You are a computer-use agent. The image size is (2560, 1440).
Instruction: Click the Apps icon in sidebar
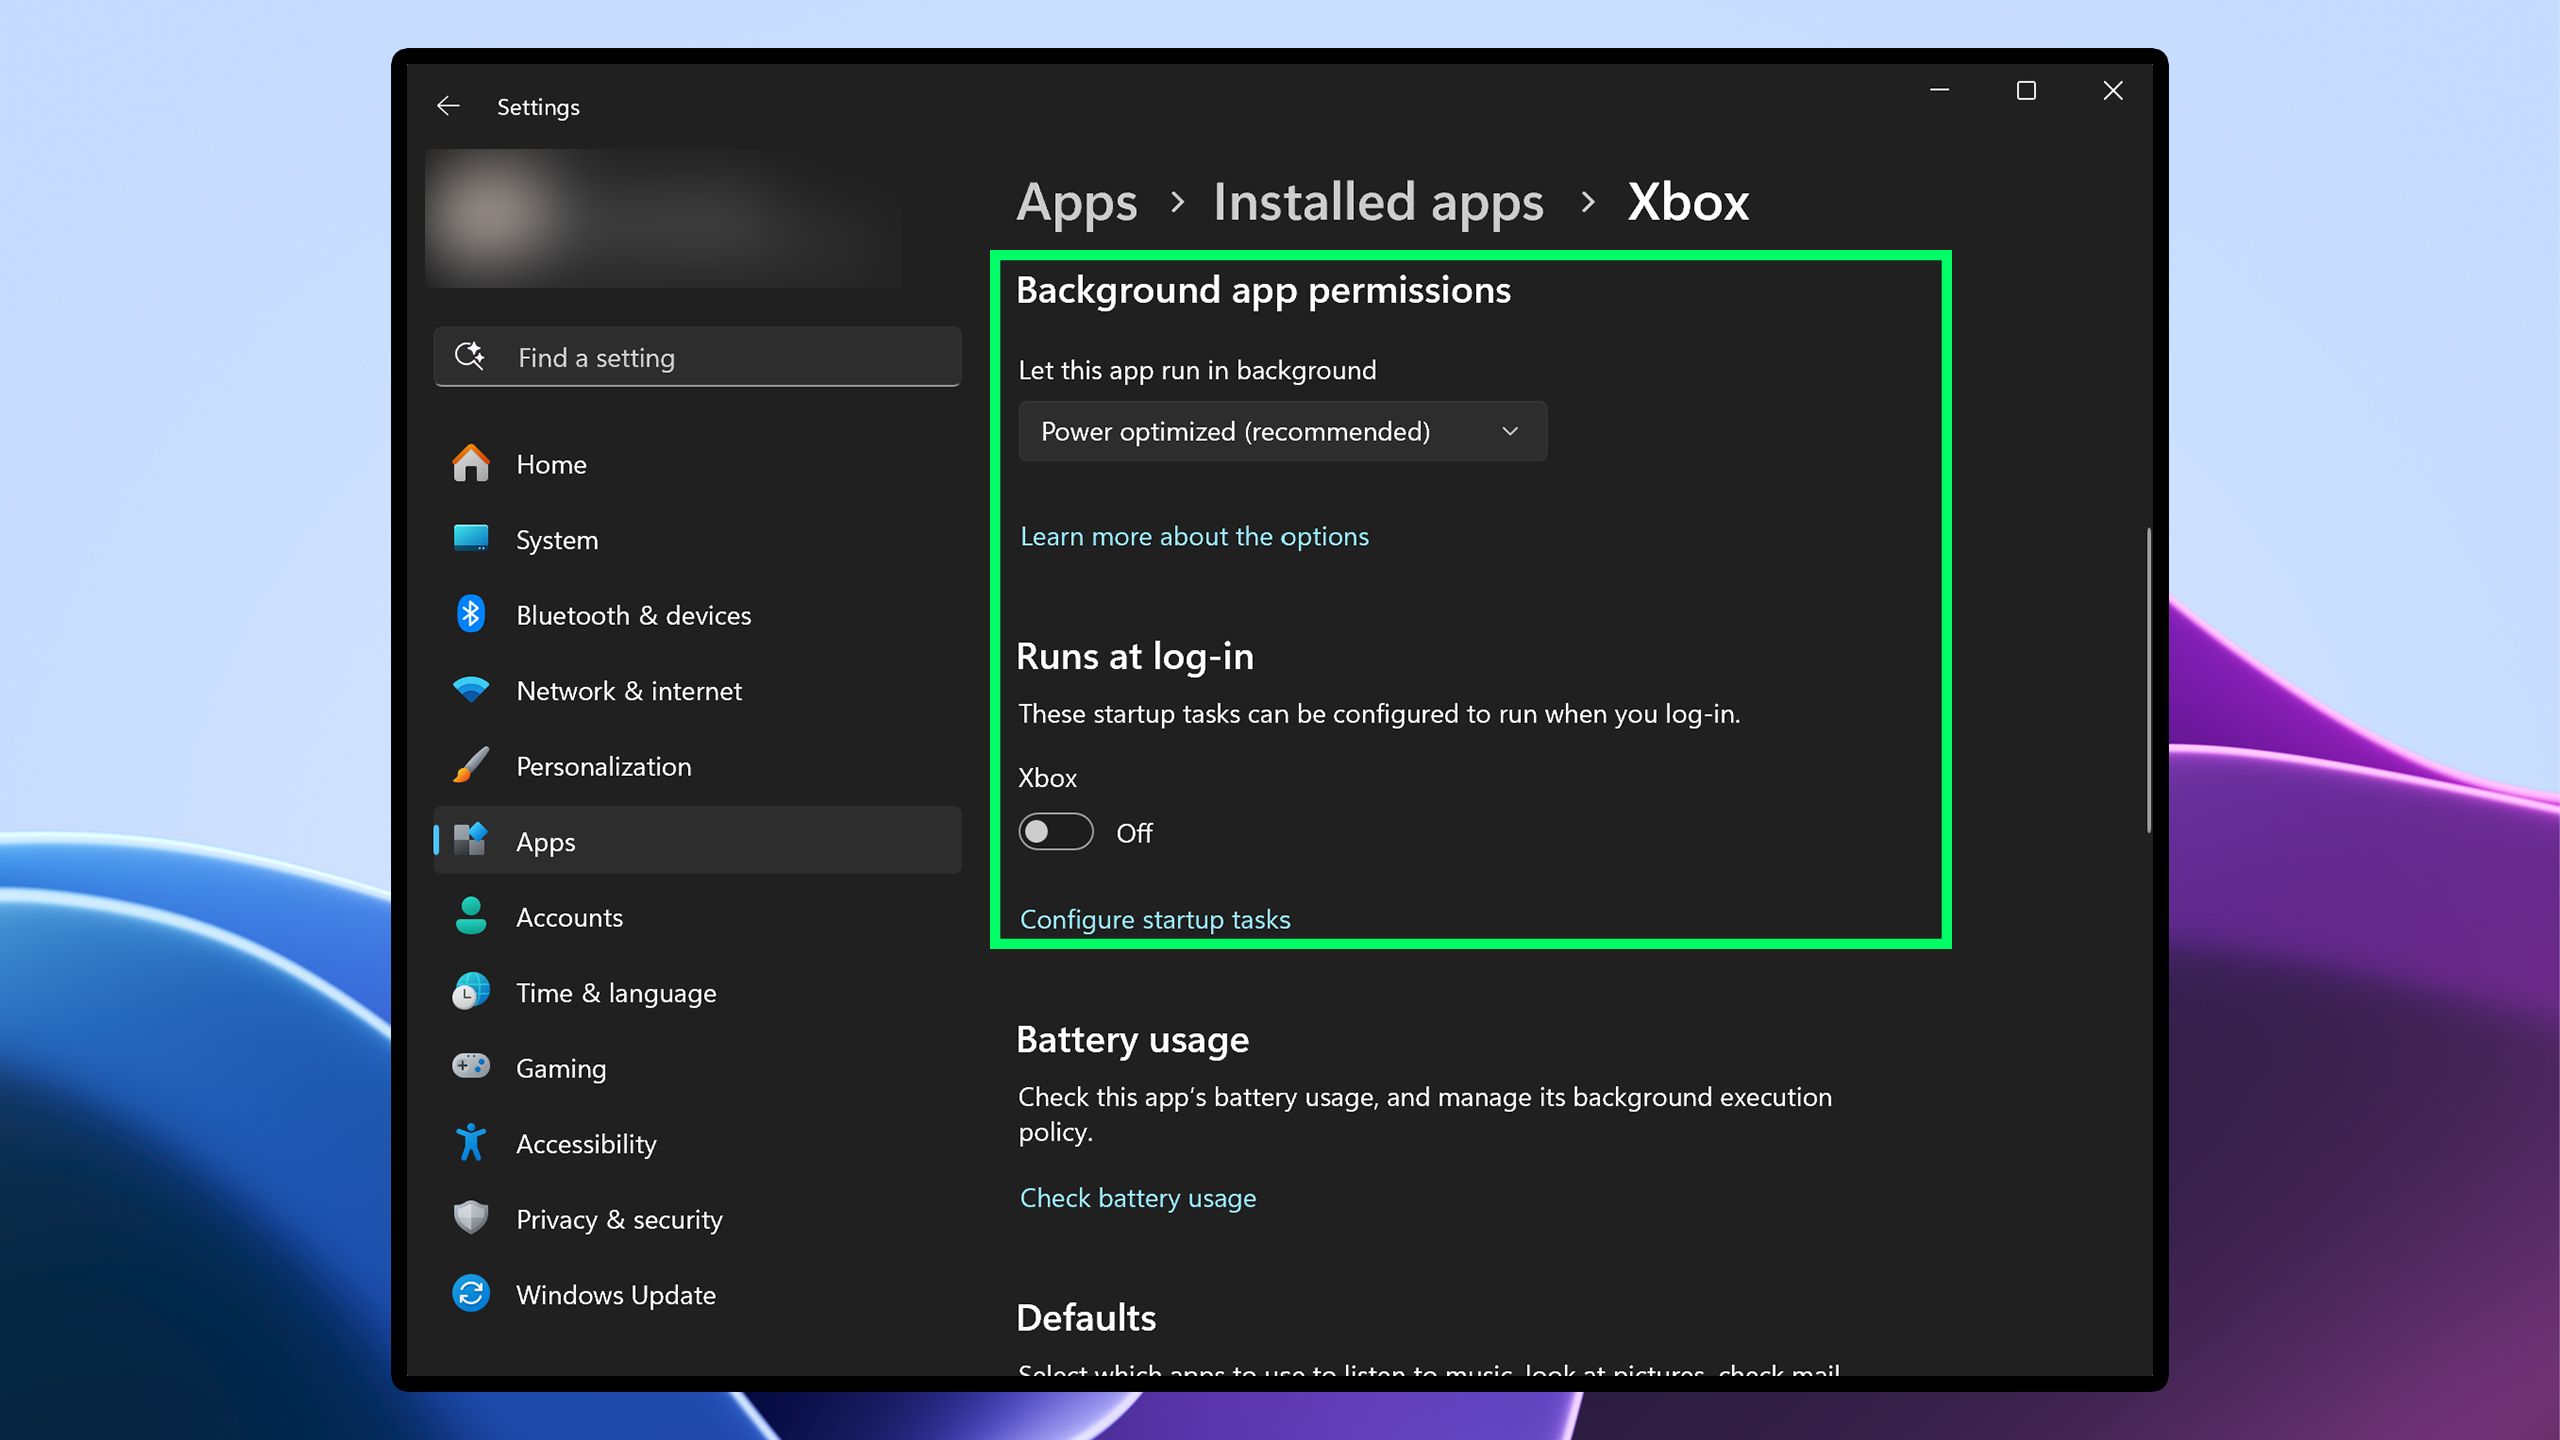click(470, 840)
